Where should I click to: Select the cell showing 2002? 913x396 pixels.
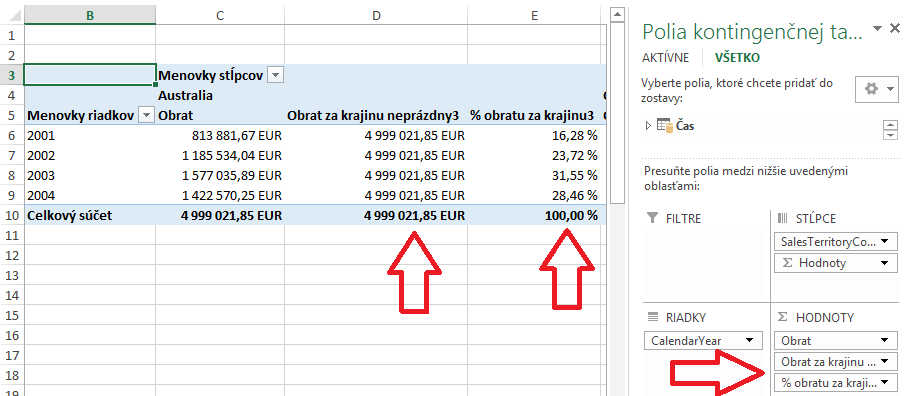[90, 155]
